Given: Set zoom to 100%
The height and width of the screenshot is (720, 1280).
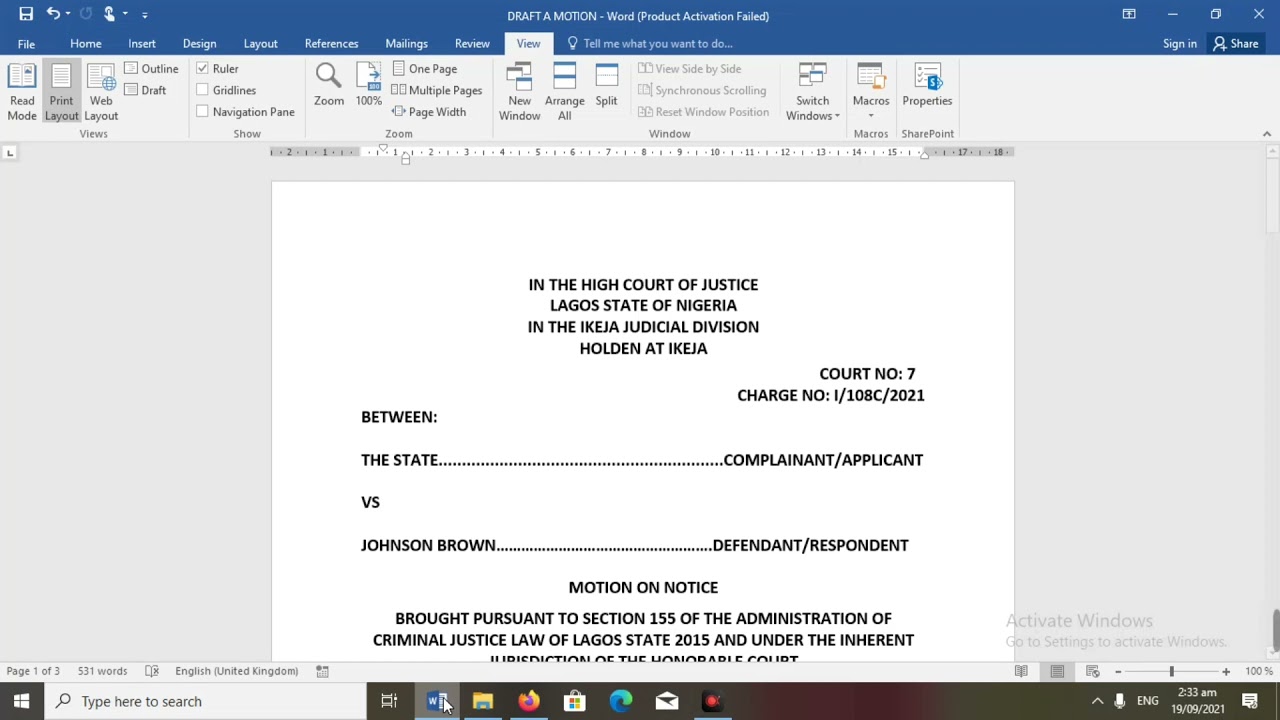Looking at the screenshot, I should (369, 85).
